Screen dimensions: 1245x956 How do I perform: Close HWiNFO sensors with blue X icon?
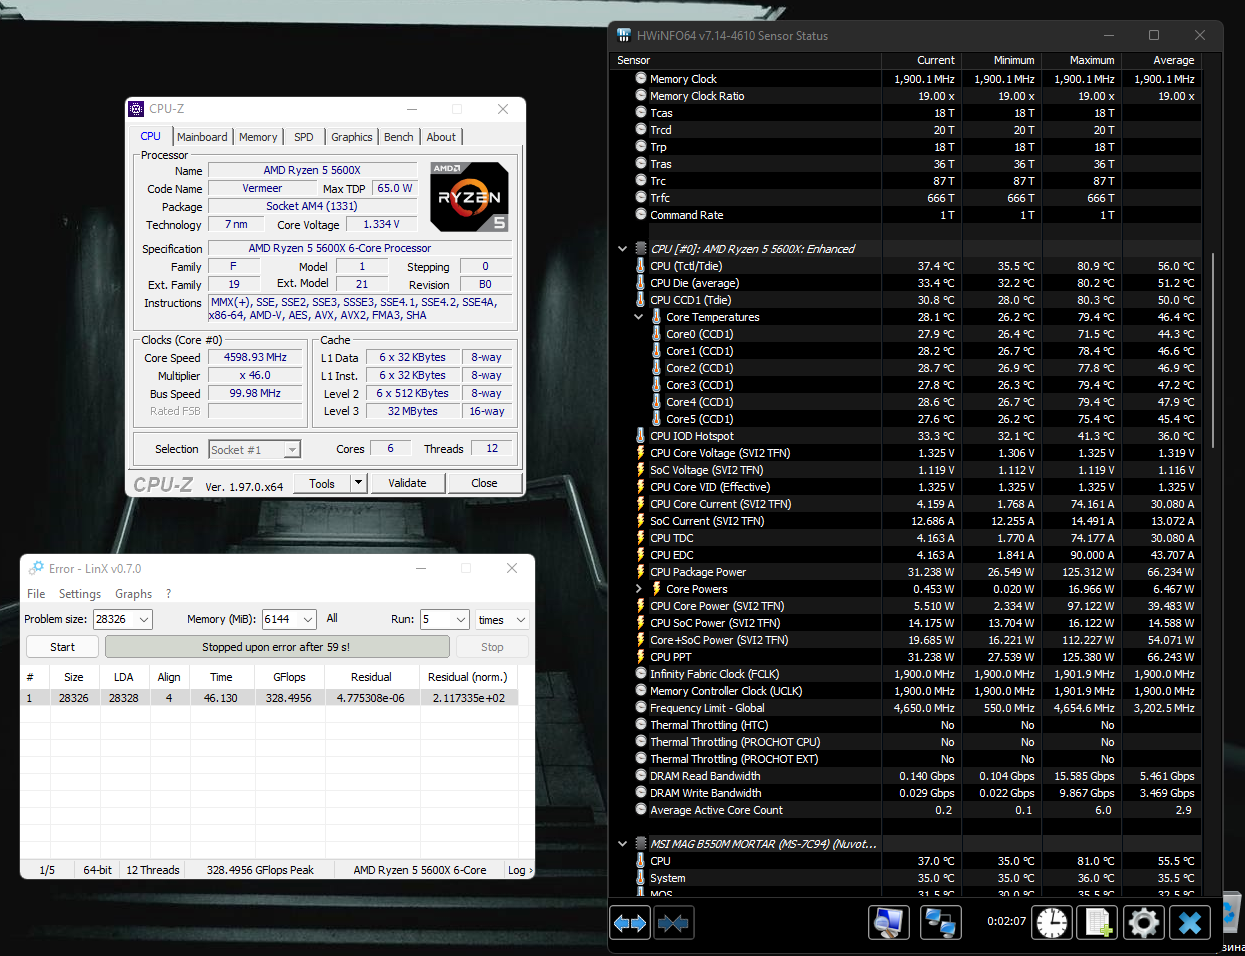pyautogui.click(x=1190, y=923)
